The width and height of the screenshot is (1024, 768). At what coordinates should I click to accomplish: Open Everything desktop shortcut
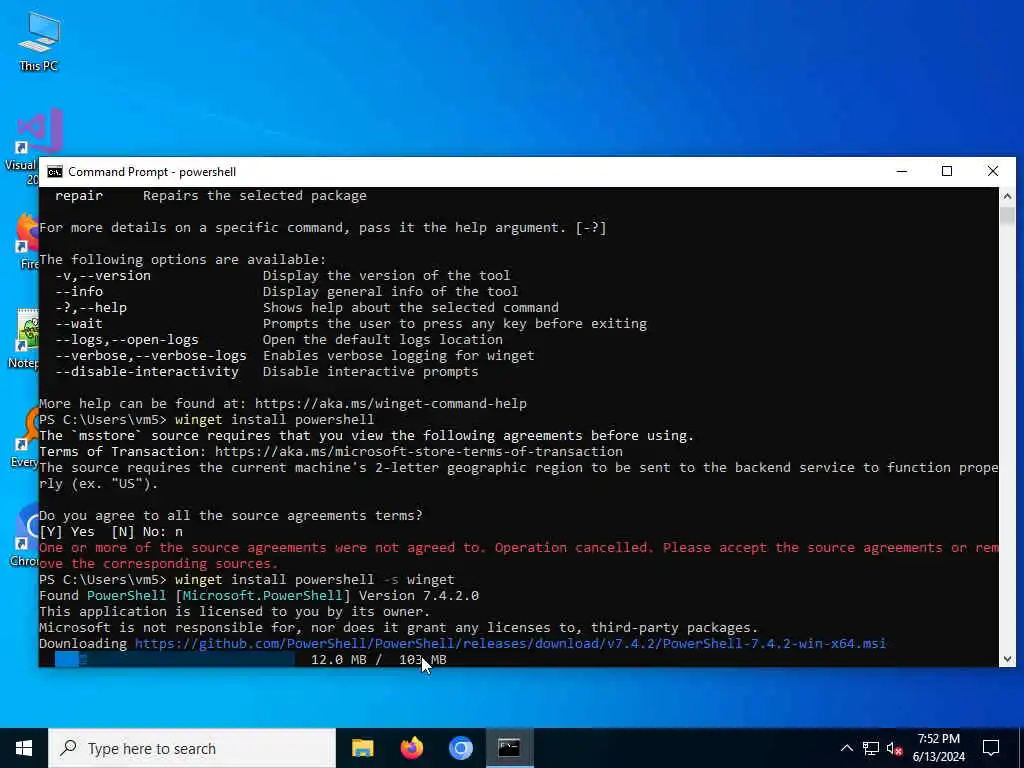click(25, 438)
